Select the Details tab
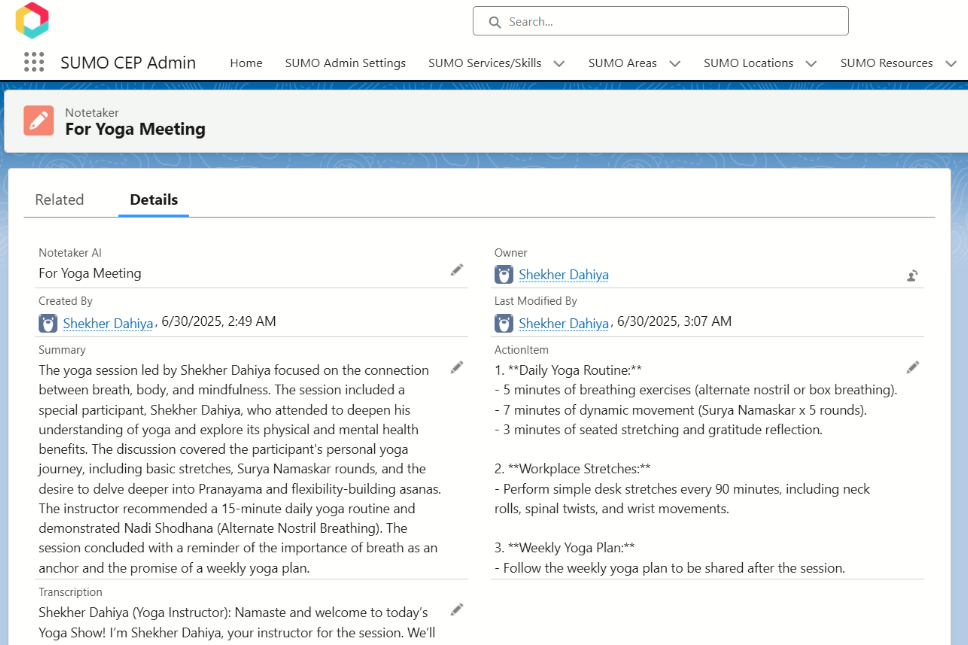Screen dimensions: 968x645 154,200
